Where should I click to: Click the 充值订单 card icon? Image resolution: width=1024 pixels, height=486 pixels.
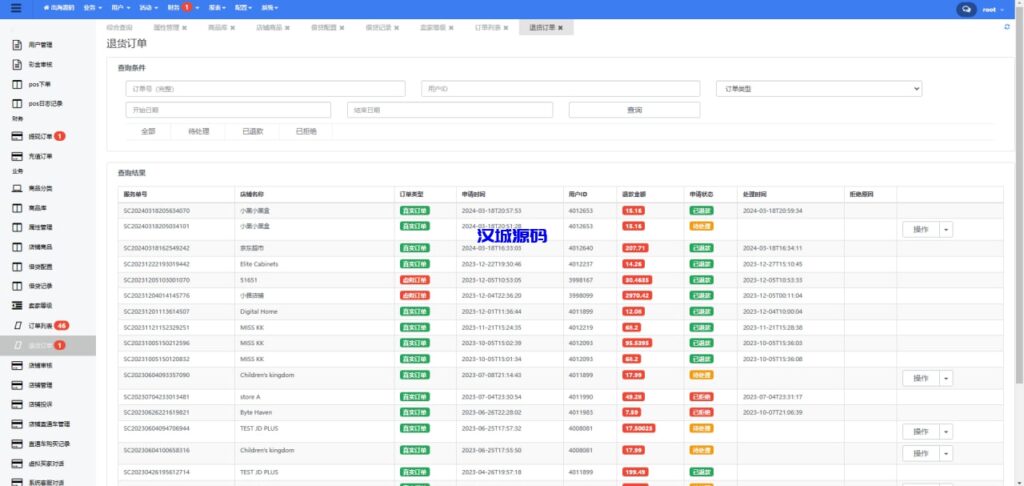click(18, 157)
